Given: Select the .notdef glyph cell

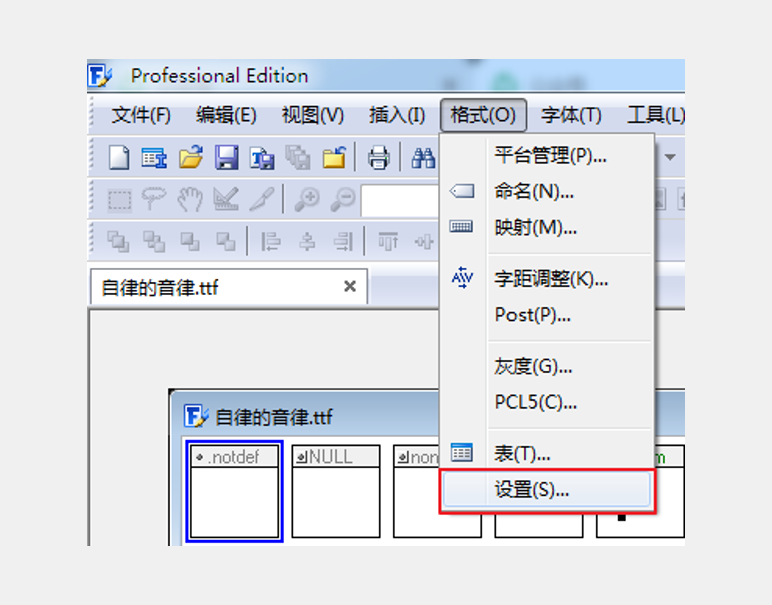Looking at the screenshot, I should 234,491.
